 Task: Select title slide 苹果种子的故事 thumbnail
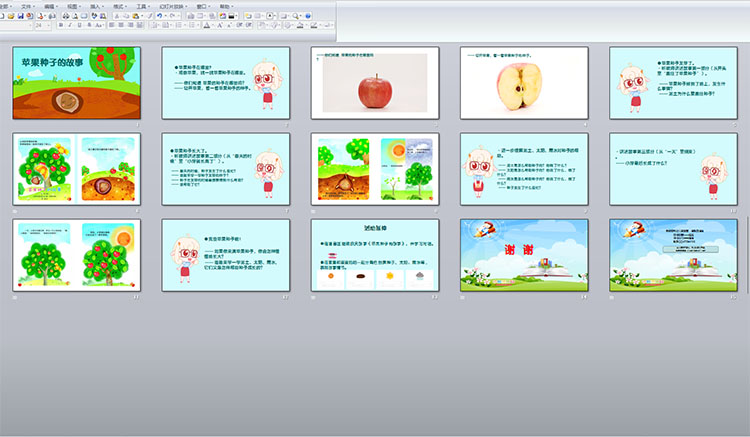[x=77, y=83]
